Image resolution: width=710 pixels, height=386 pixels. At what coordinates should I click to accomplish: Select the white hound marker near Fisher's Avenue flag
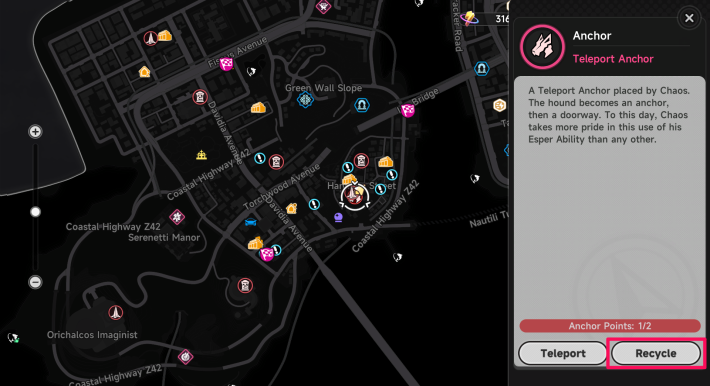(251, 71)
